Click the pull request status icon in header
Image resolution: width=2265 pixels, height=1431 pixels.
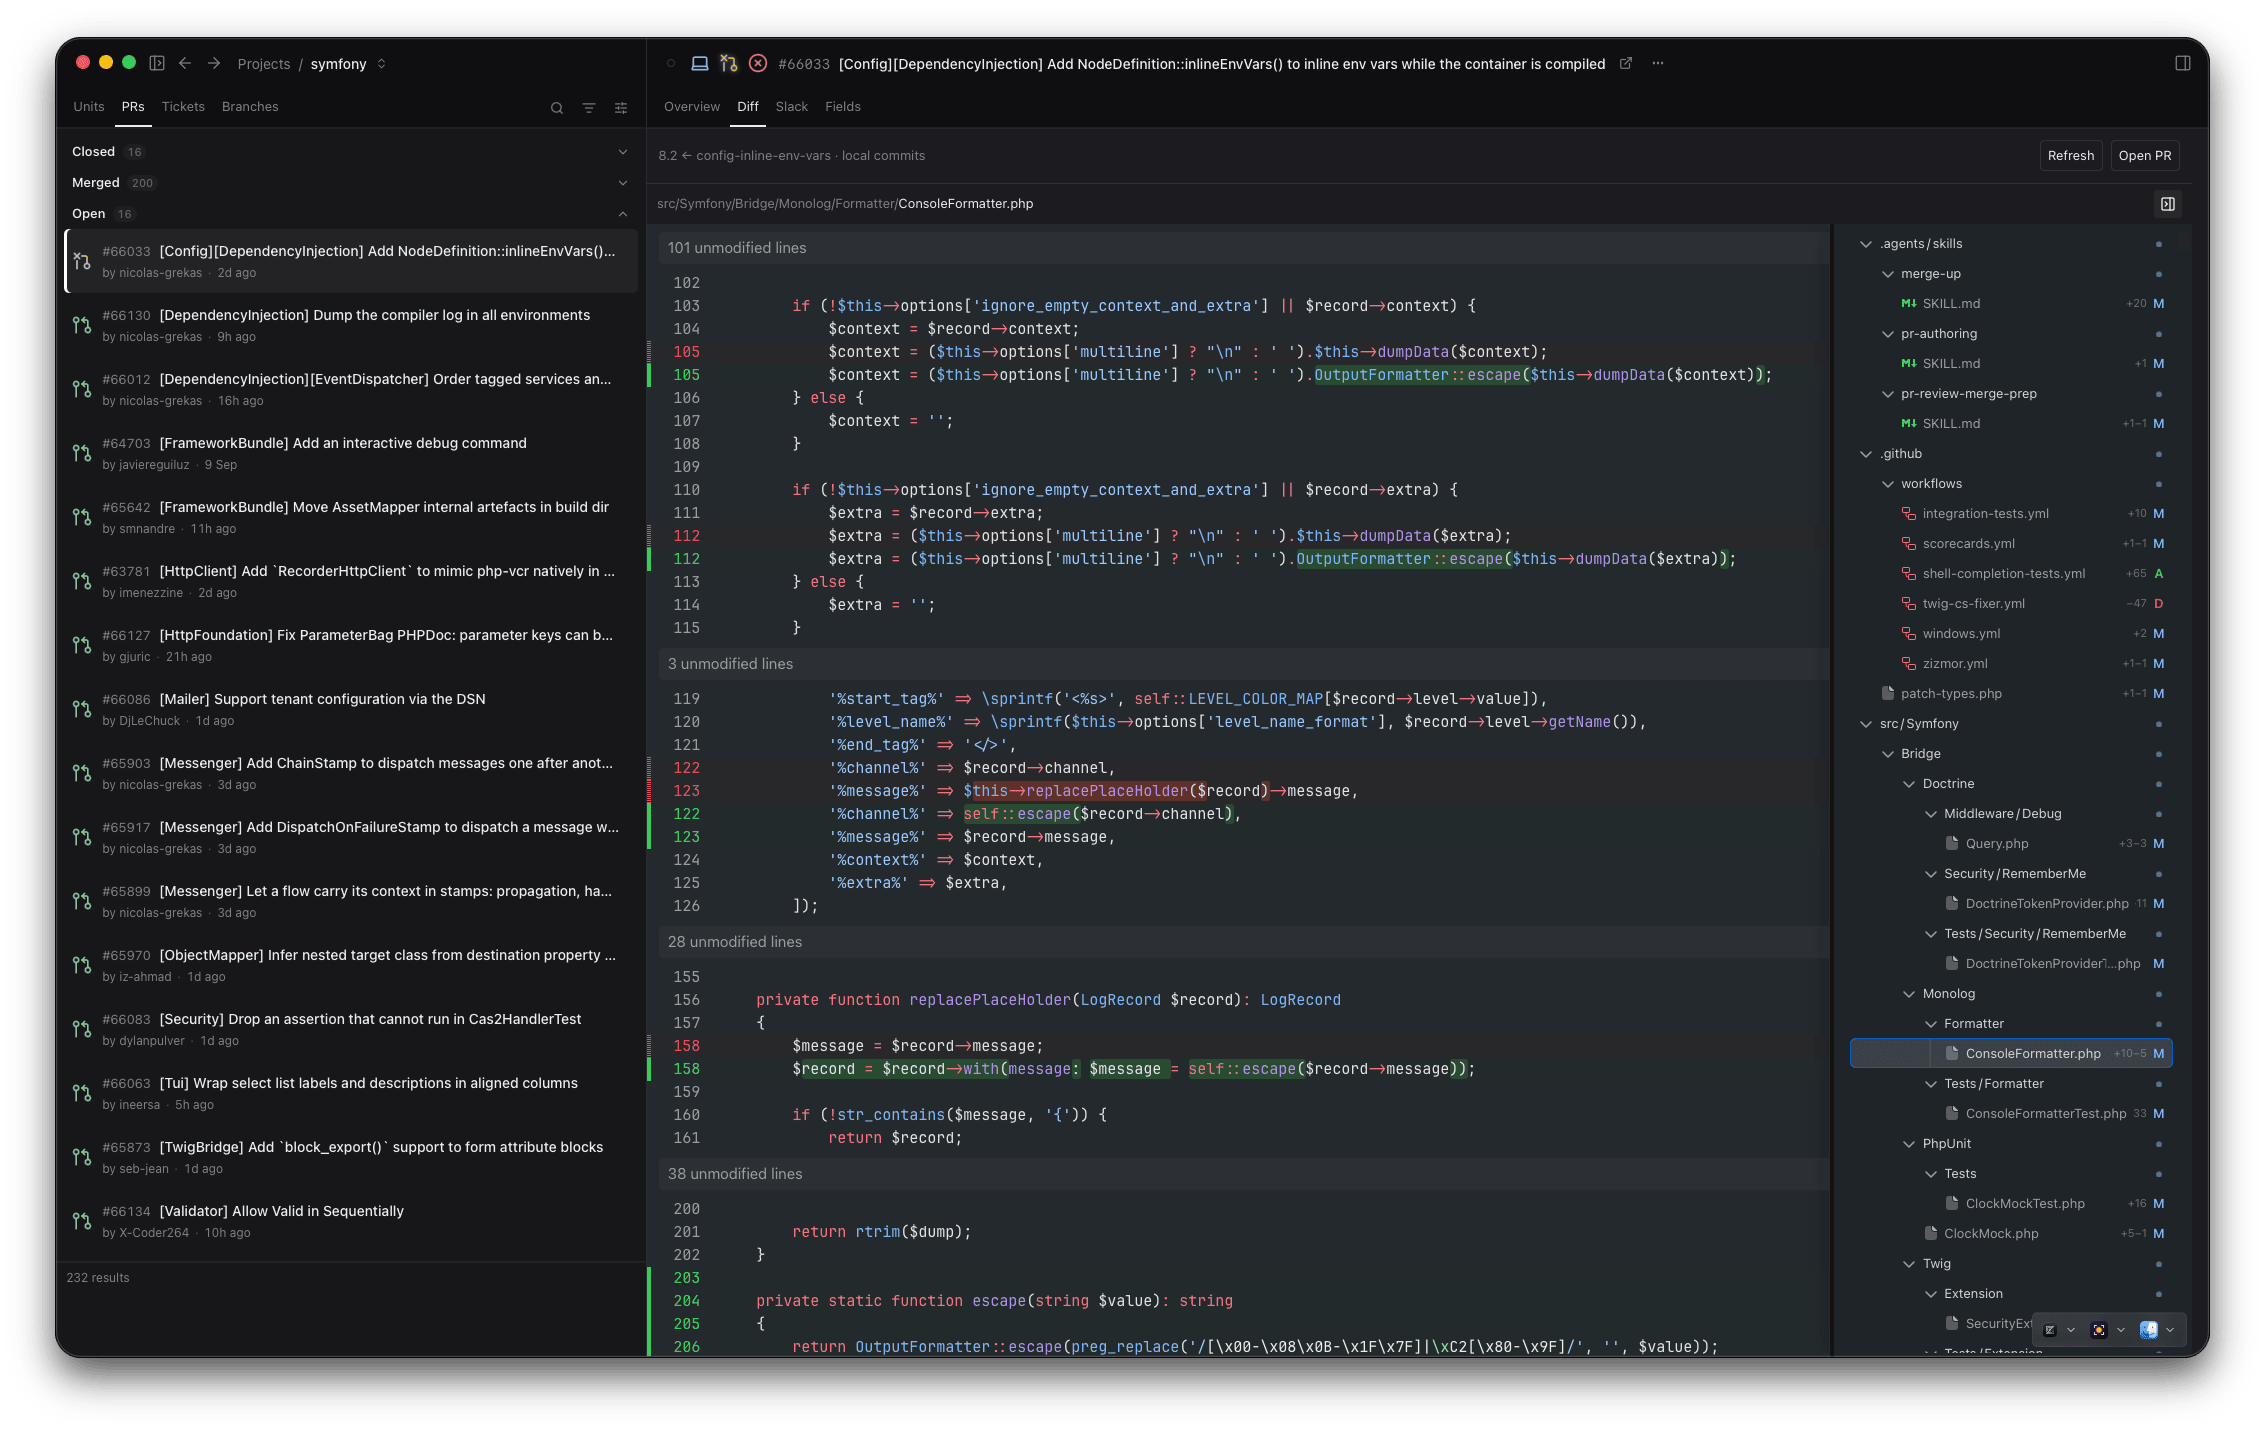[729, 63]
